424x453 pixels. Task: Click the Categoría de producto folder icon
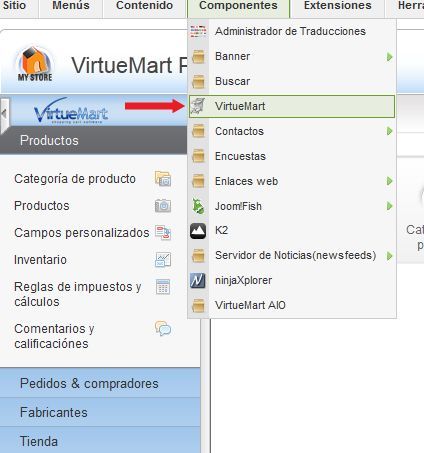(x=163, y=179)
